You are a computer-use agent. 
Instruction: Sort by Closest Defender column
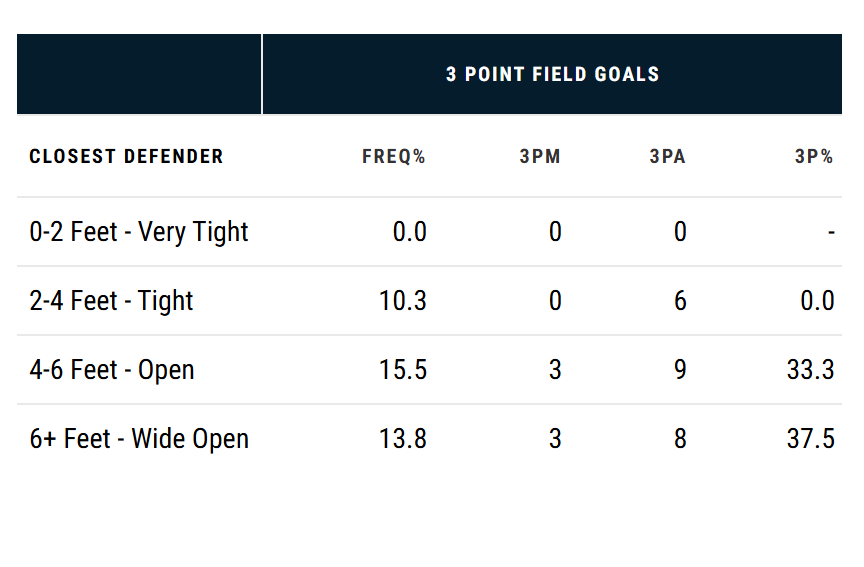126,157
